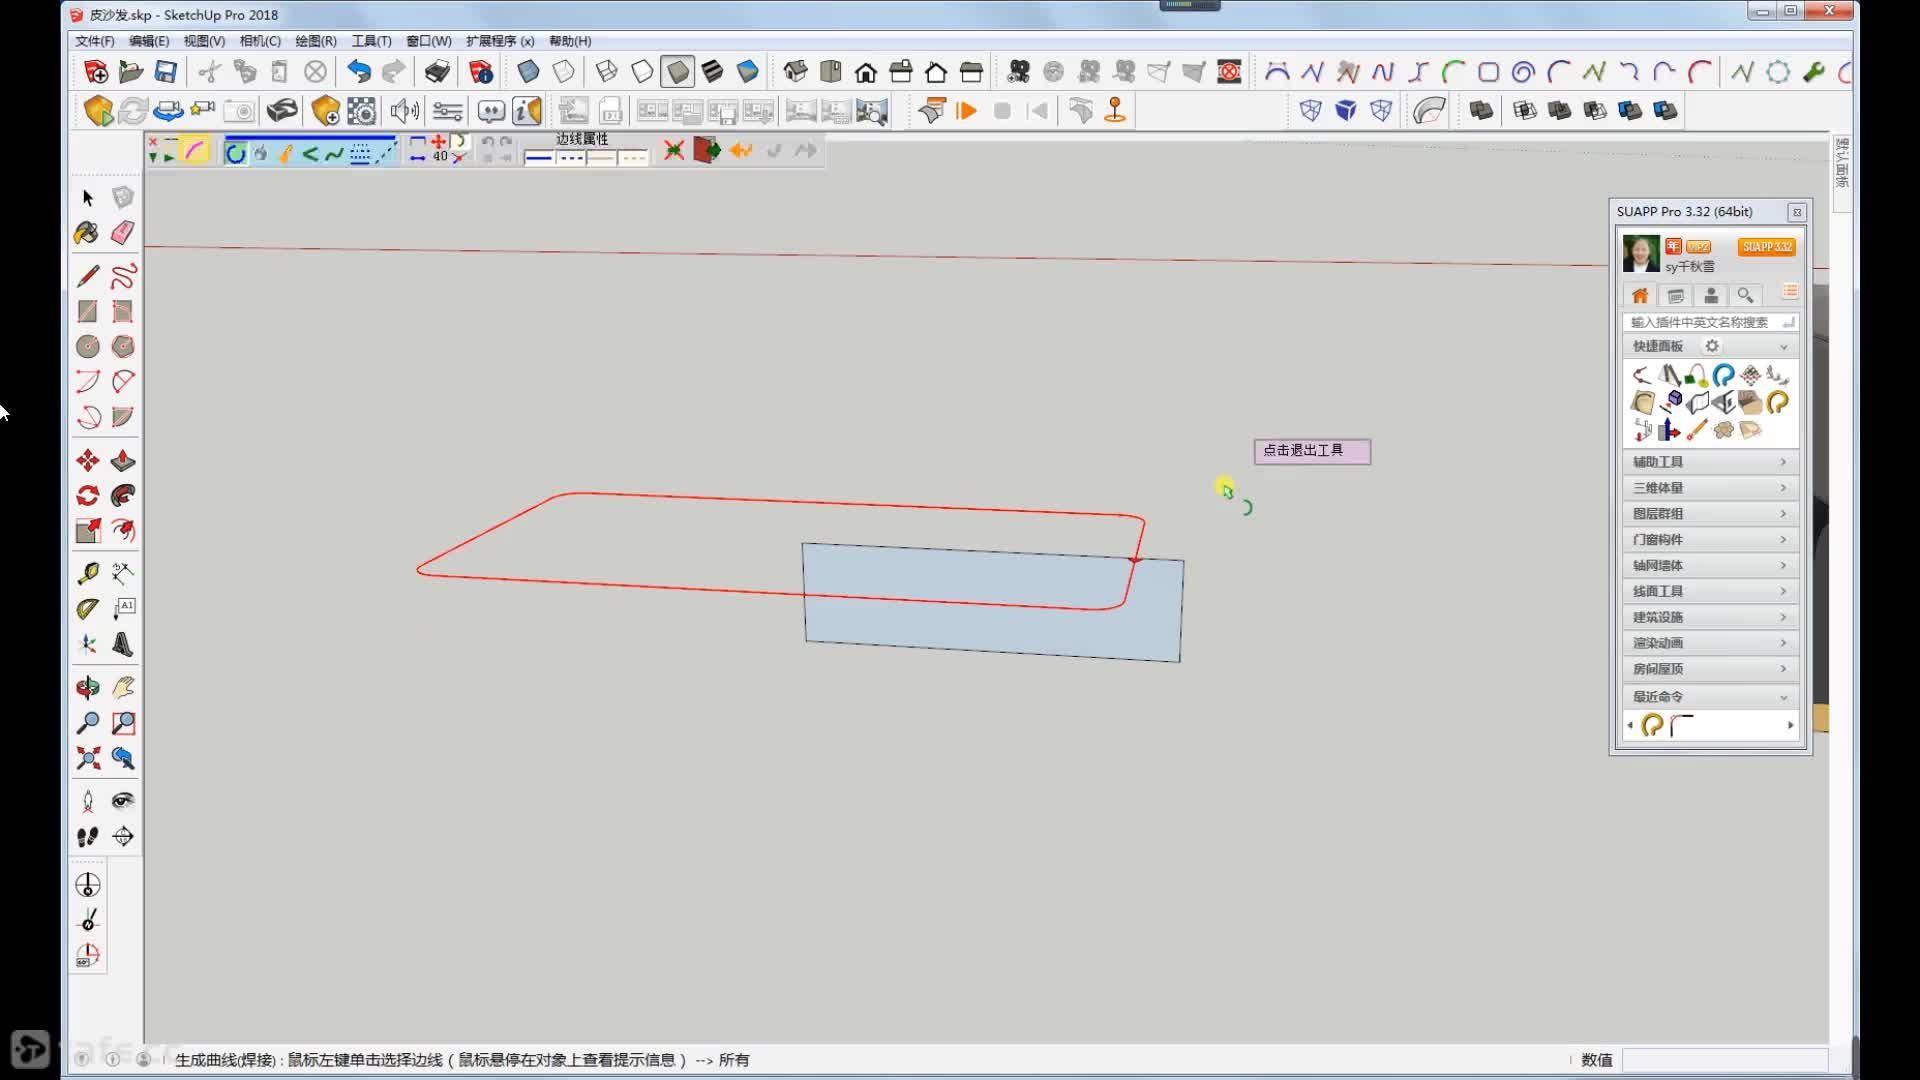
Task: Select the Move tool
Action: [88, 460]
